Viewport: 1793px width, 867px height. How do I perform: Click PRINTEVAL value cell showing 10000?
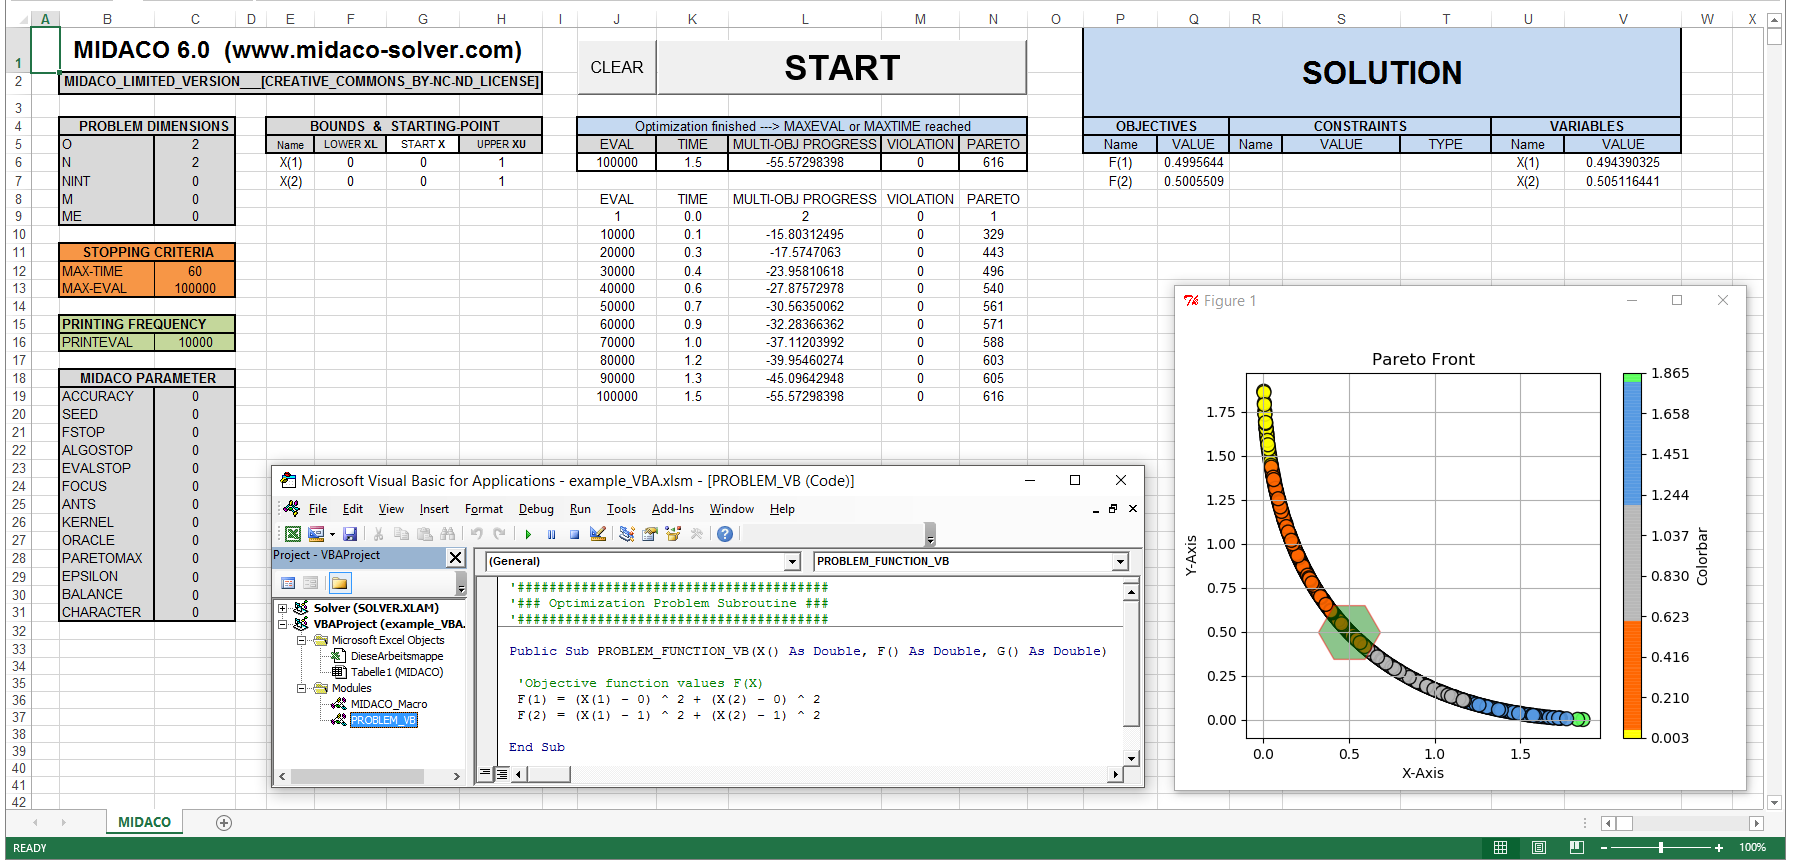click(x=195, y=342)
